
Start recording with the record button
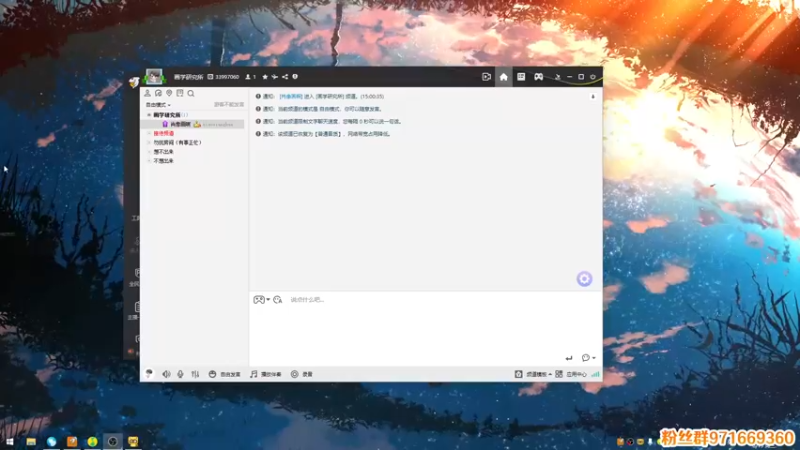coord(302,374)
